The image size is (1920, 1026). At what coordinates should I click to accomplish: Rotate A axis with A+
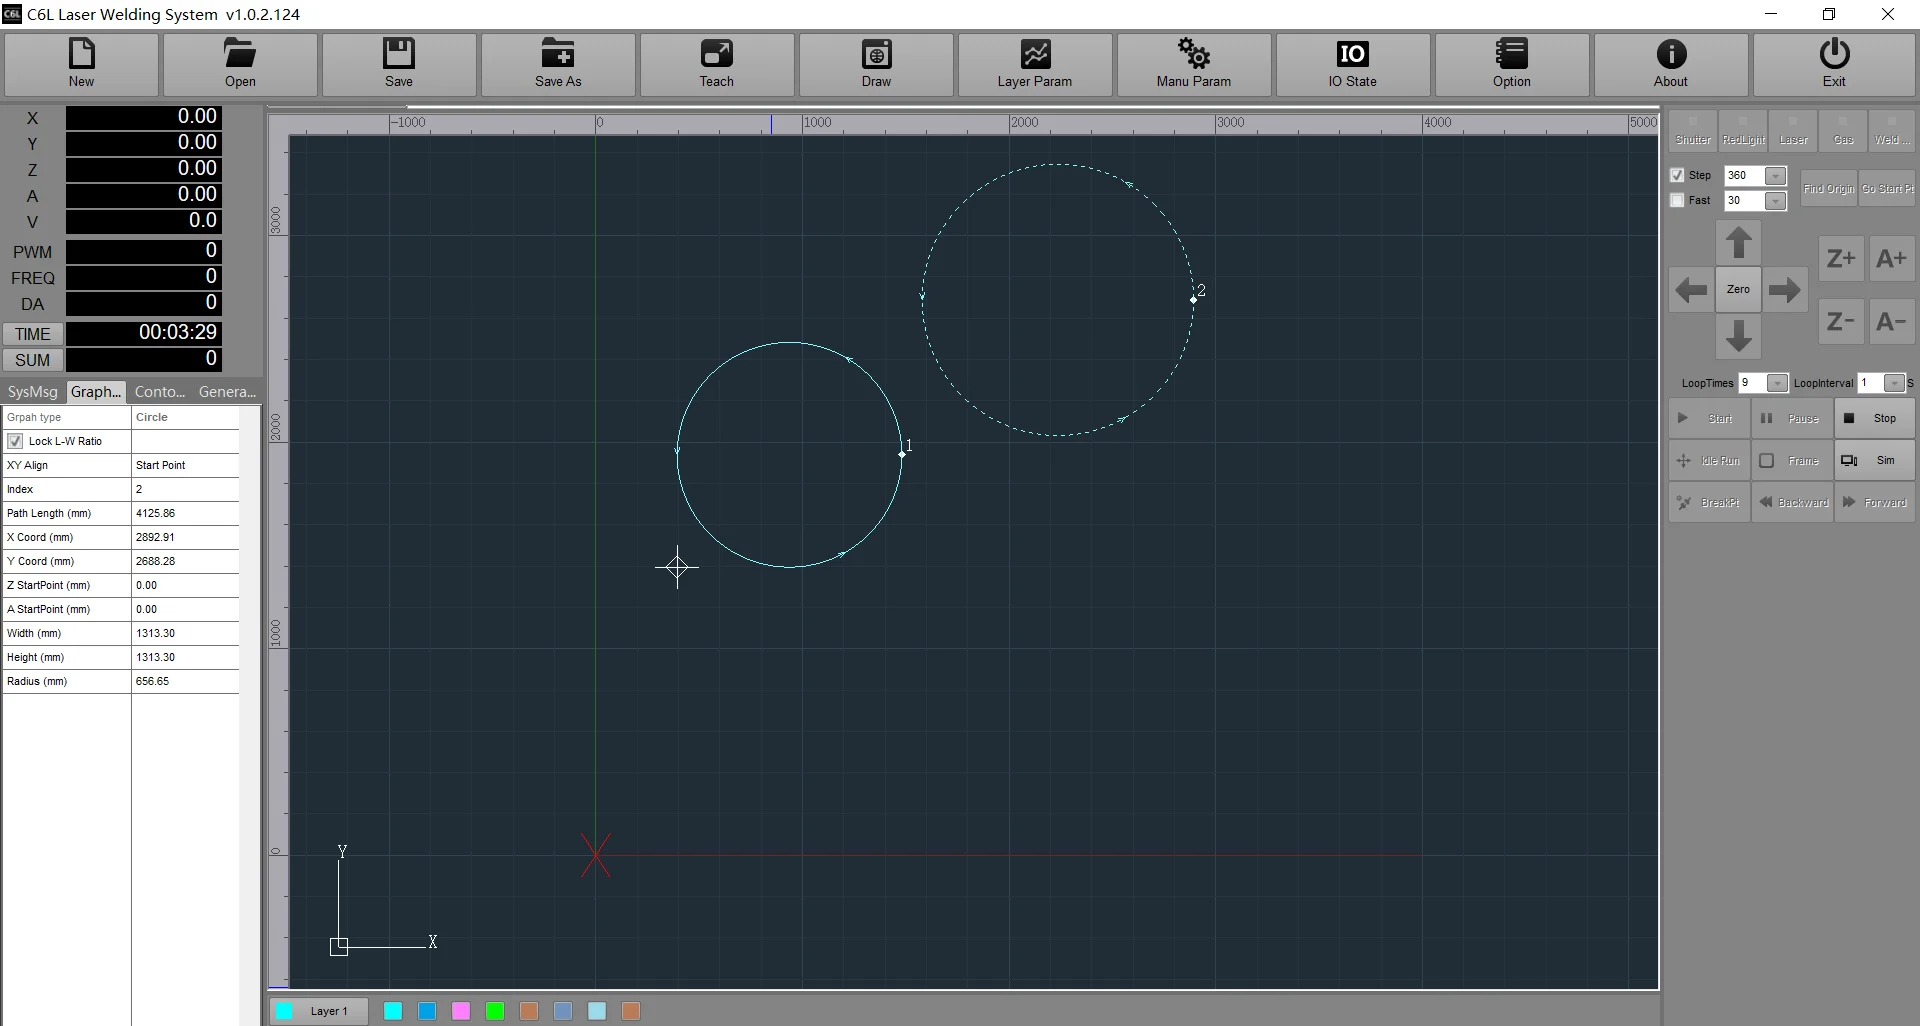tap(1891, 259)
